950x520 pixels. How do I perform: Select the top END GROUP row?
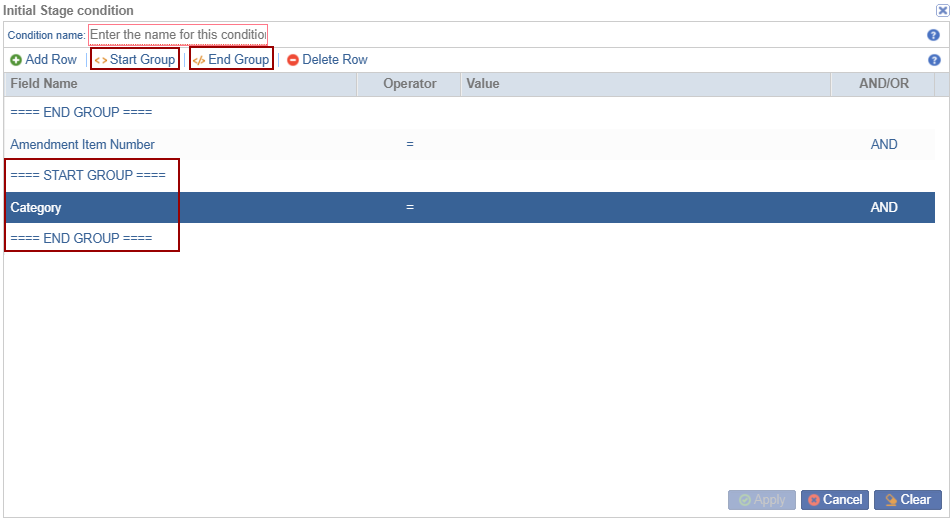81,113
